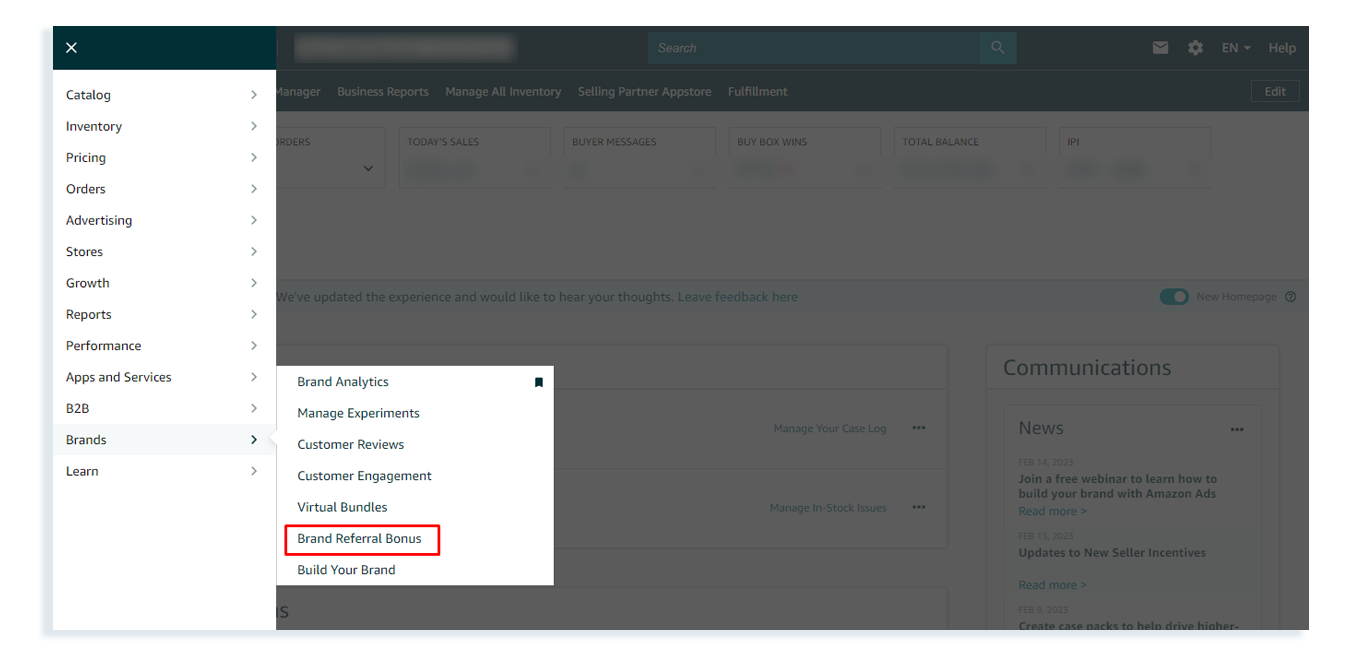
Task: Expand the Inventory menu
Action: click(164, 126)
